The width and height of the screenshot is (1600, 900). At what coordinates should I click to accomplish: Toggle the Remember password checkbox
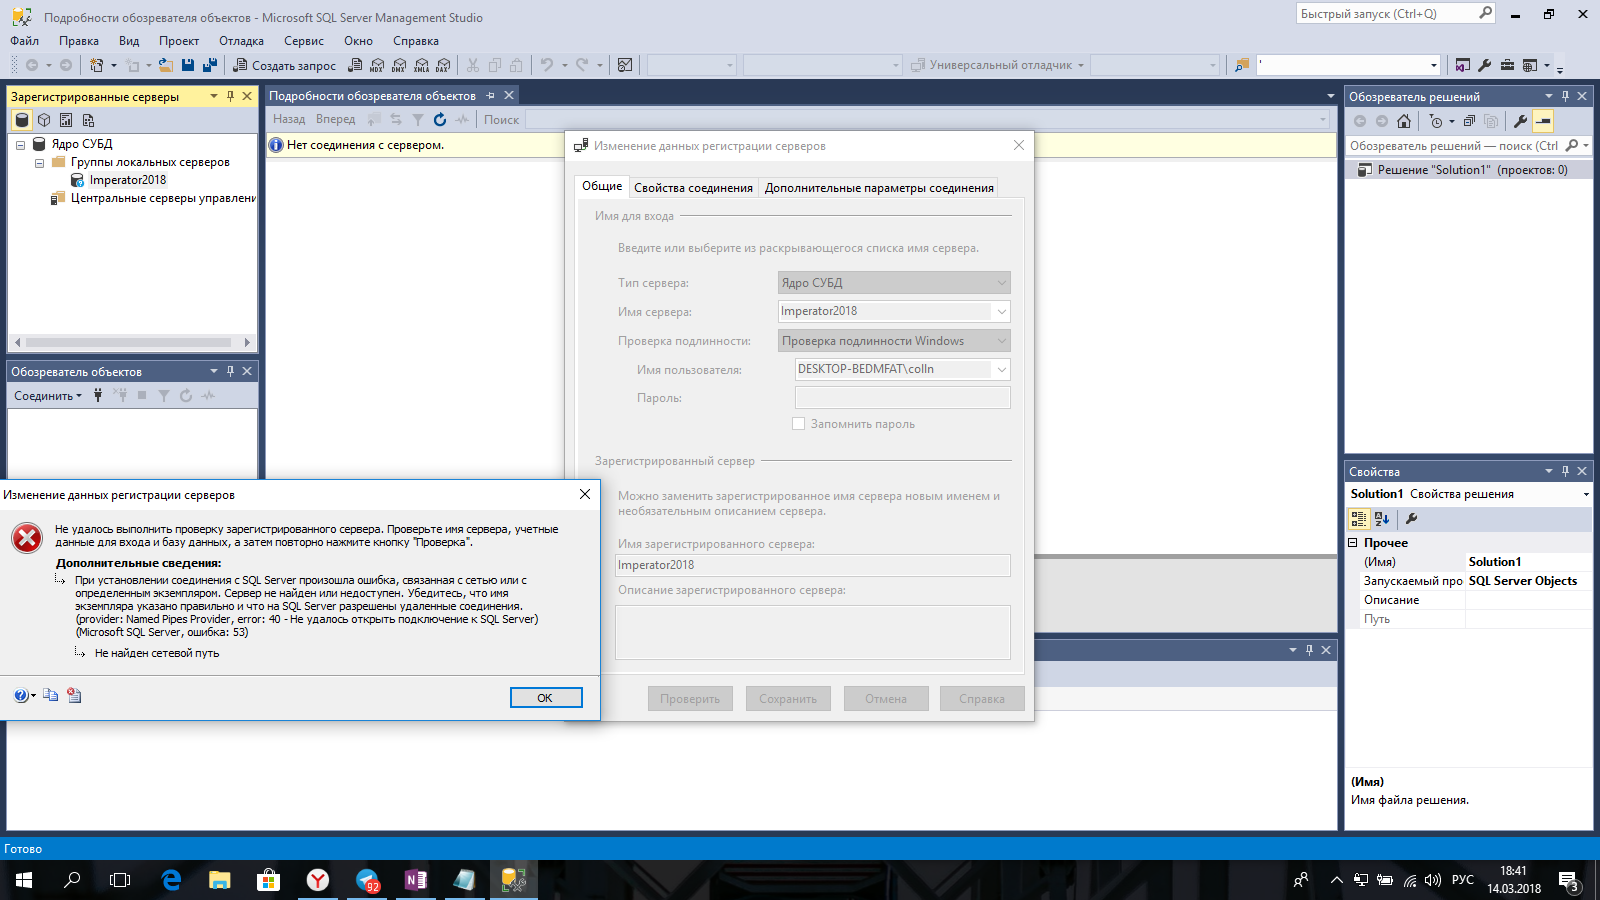[798, 424]
